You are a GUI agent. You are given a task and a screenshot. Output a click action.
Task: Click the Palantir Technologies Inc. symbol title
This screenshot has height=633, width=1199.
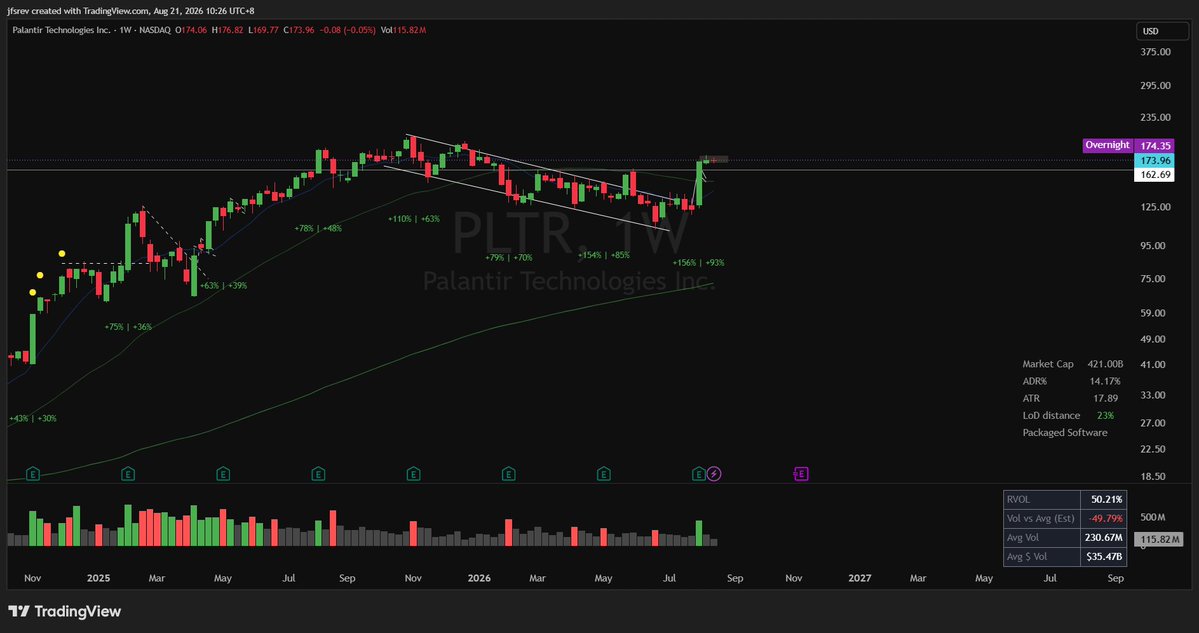(x=60, y=30)
